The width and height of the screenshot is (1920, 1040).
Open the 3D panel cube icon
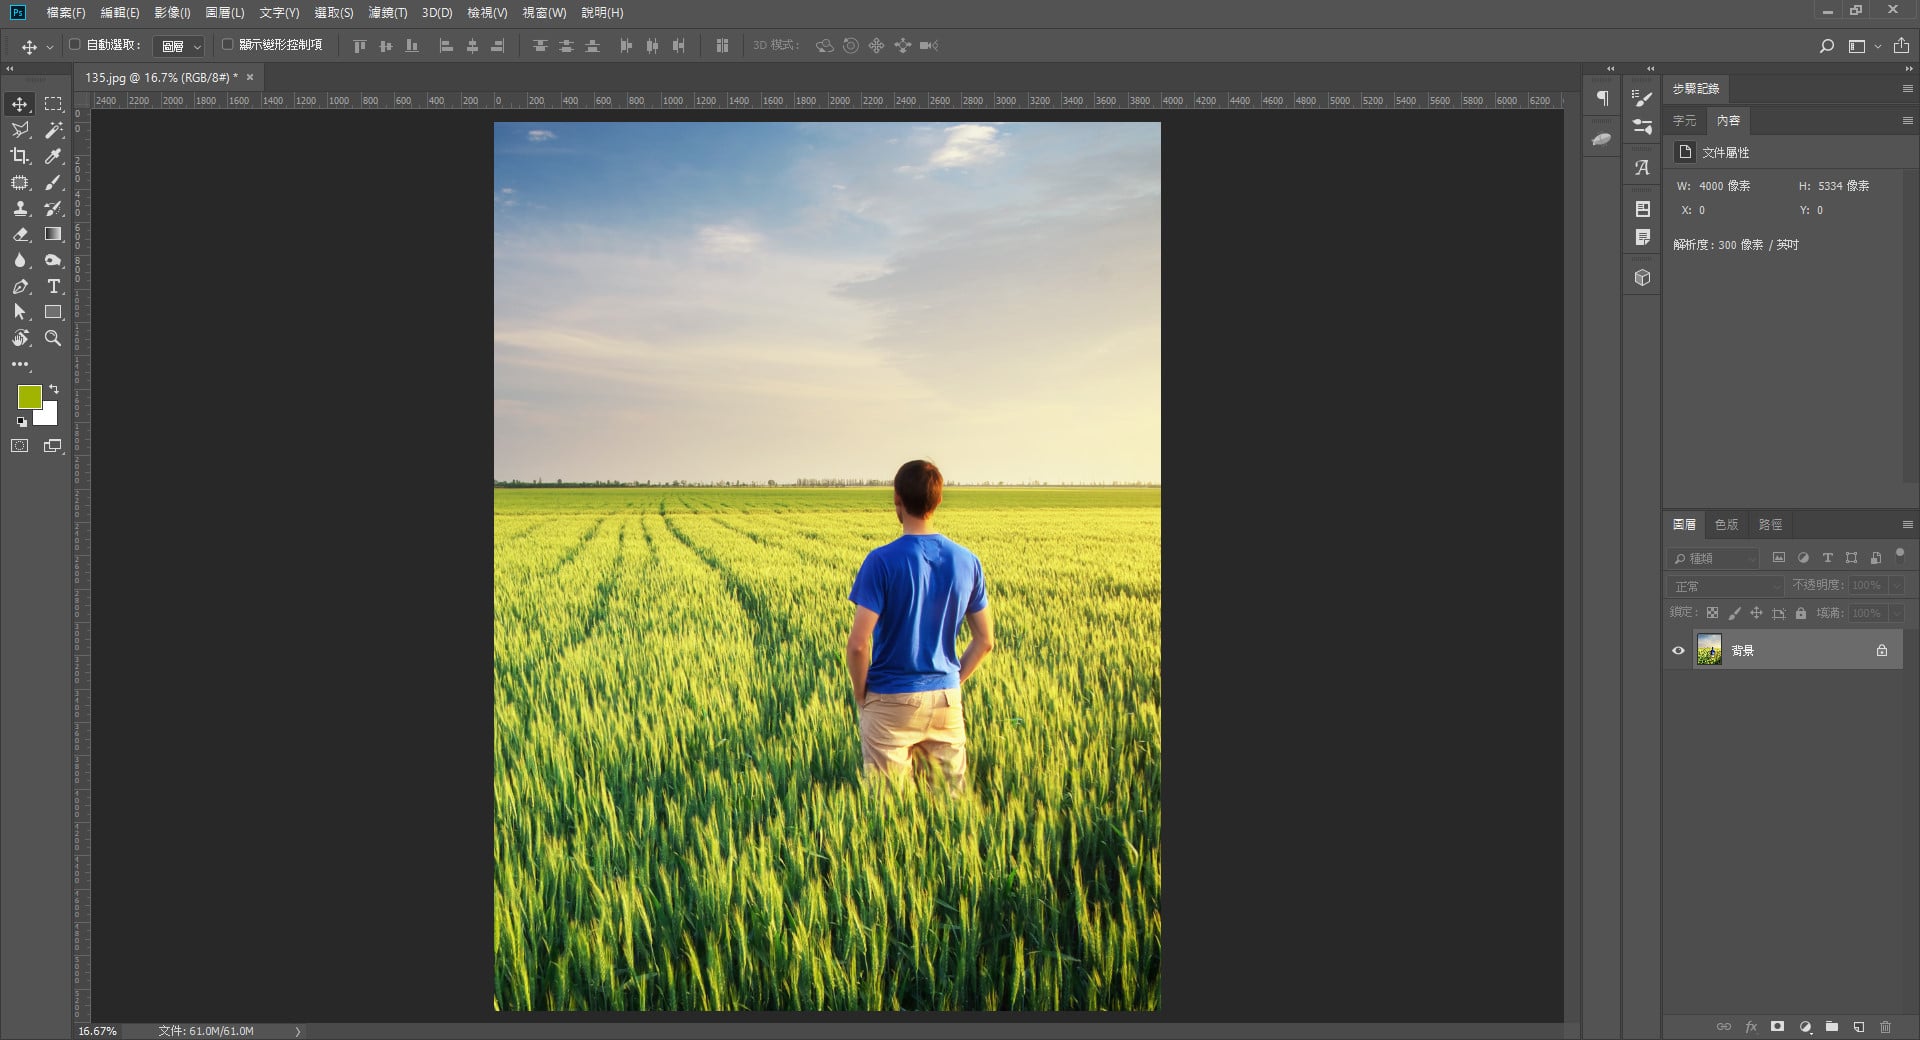[x=1642, y=277]
